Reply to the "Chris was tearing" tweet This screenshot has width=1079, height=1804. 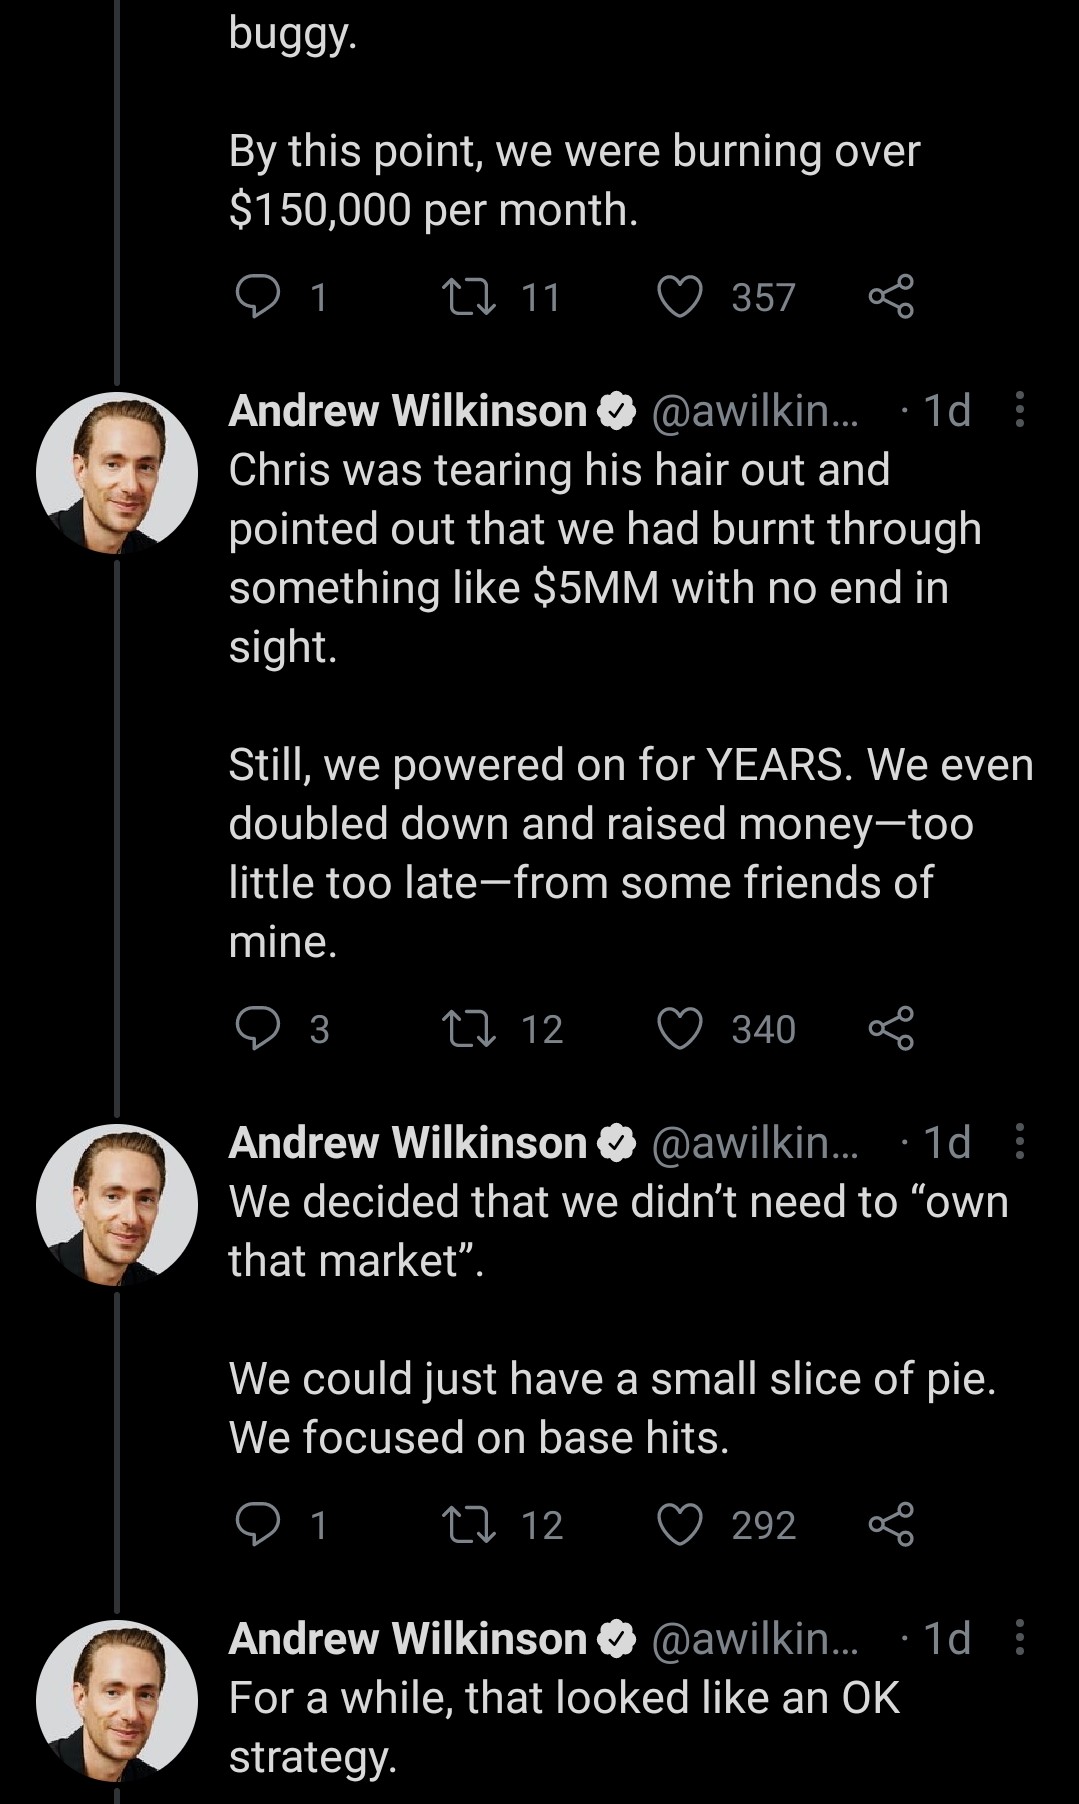(258, 1029)
